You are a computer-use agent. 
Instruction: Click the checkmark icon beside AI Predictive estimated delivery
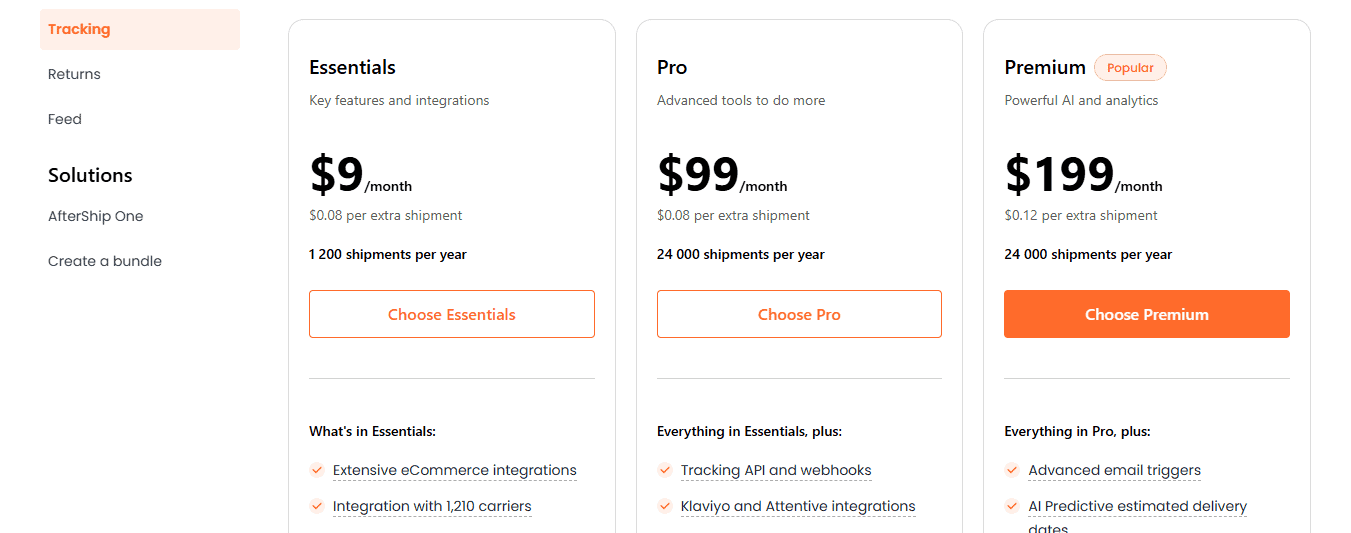pos(1012,506)
